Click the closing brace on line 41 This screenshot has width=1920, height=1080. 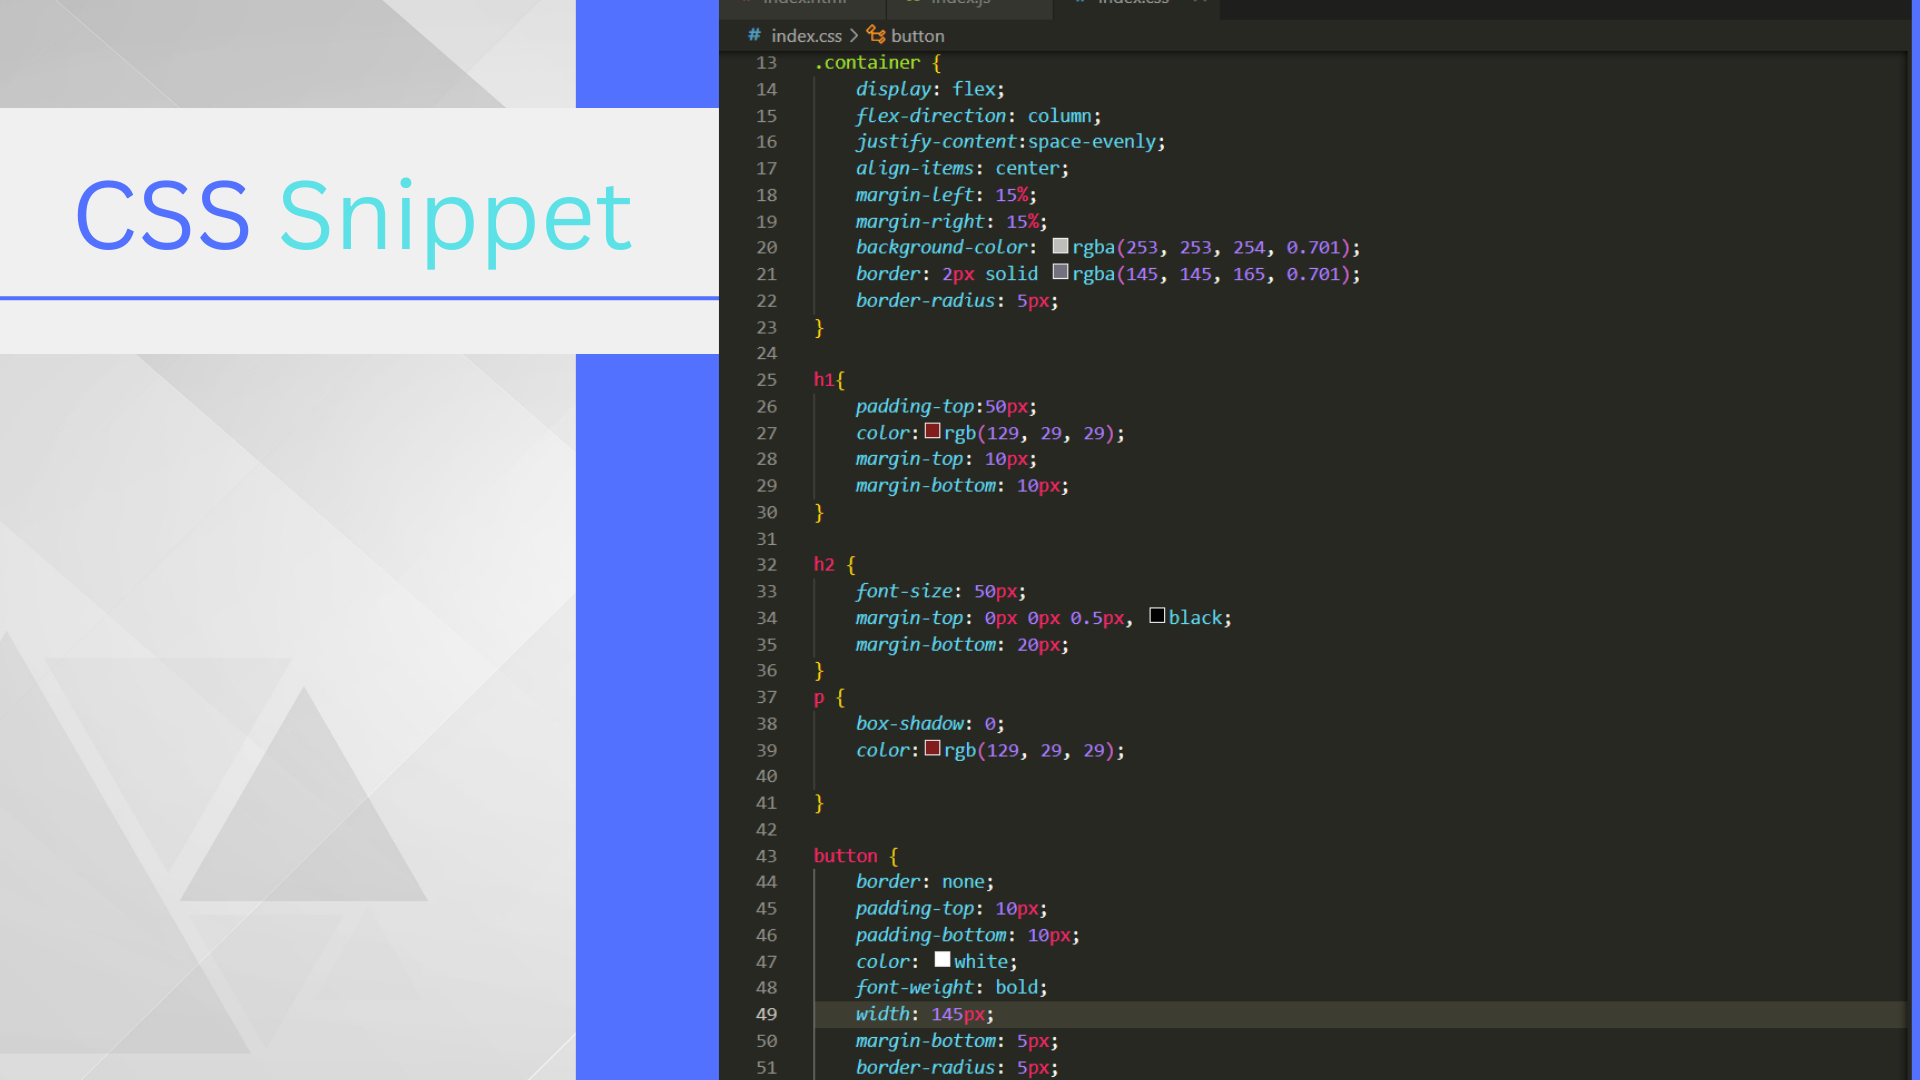tap(819, 803)
